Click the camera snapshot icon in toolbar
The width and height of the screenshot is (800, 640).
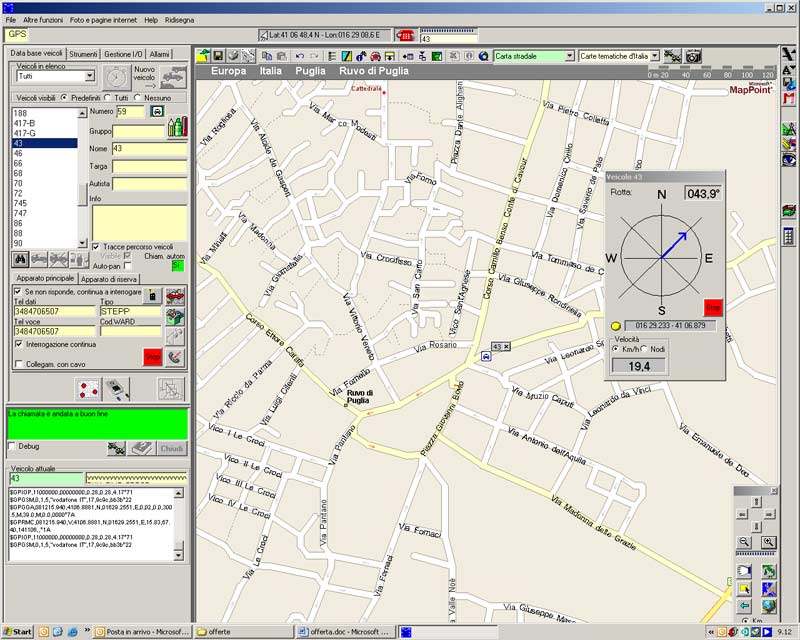[693, 56]
